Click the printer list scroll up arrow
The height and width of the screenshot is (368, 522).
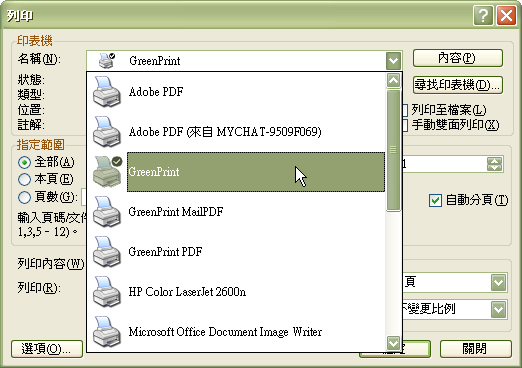(393, 80)
